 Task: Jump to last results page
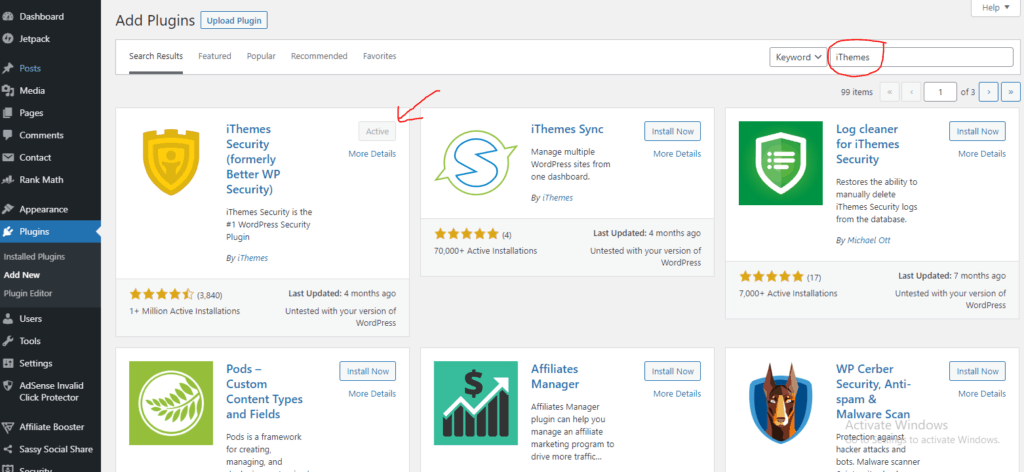coord(1011,92)
